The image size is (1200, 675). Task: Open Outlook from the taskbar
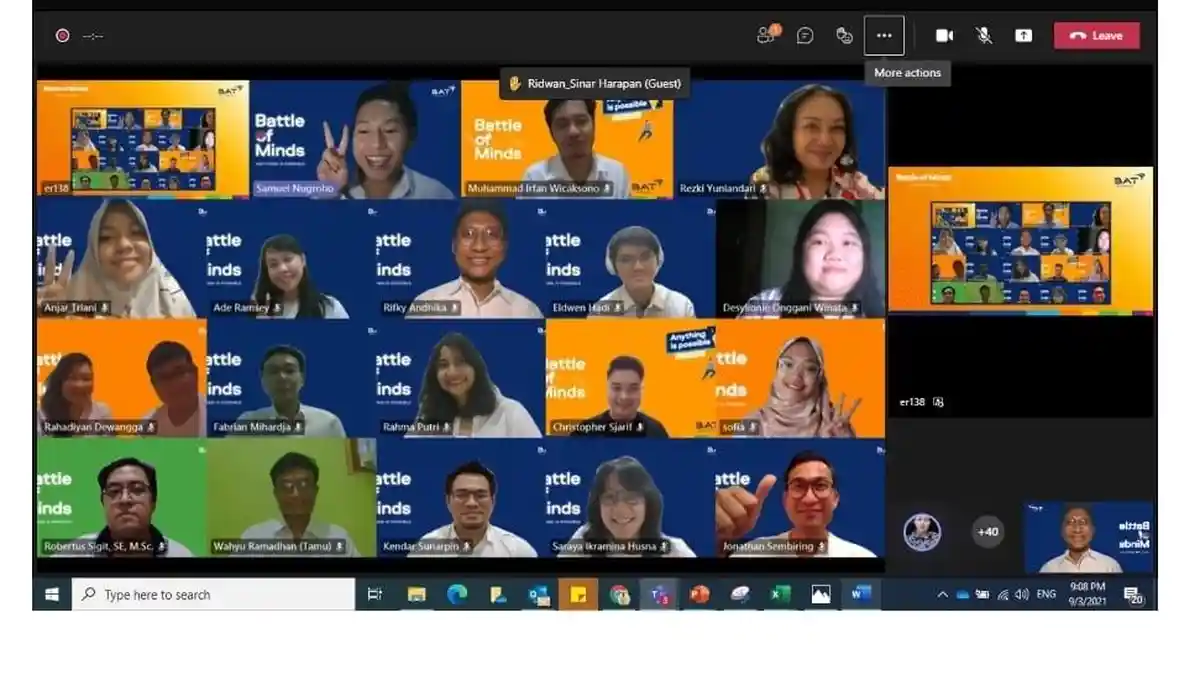(x=538, y=594)
